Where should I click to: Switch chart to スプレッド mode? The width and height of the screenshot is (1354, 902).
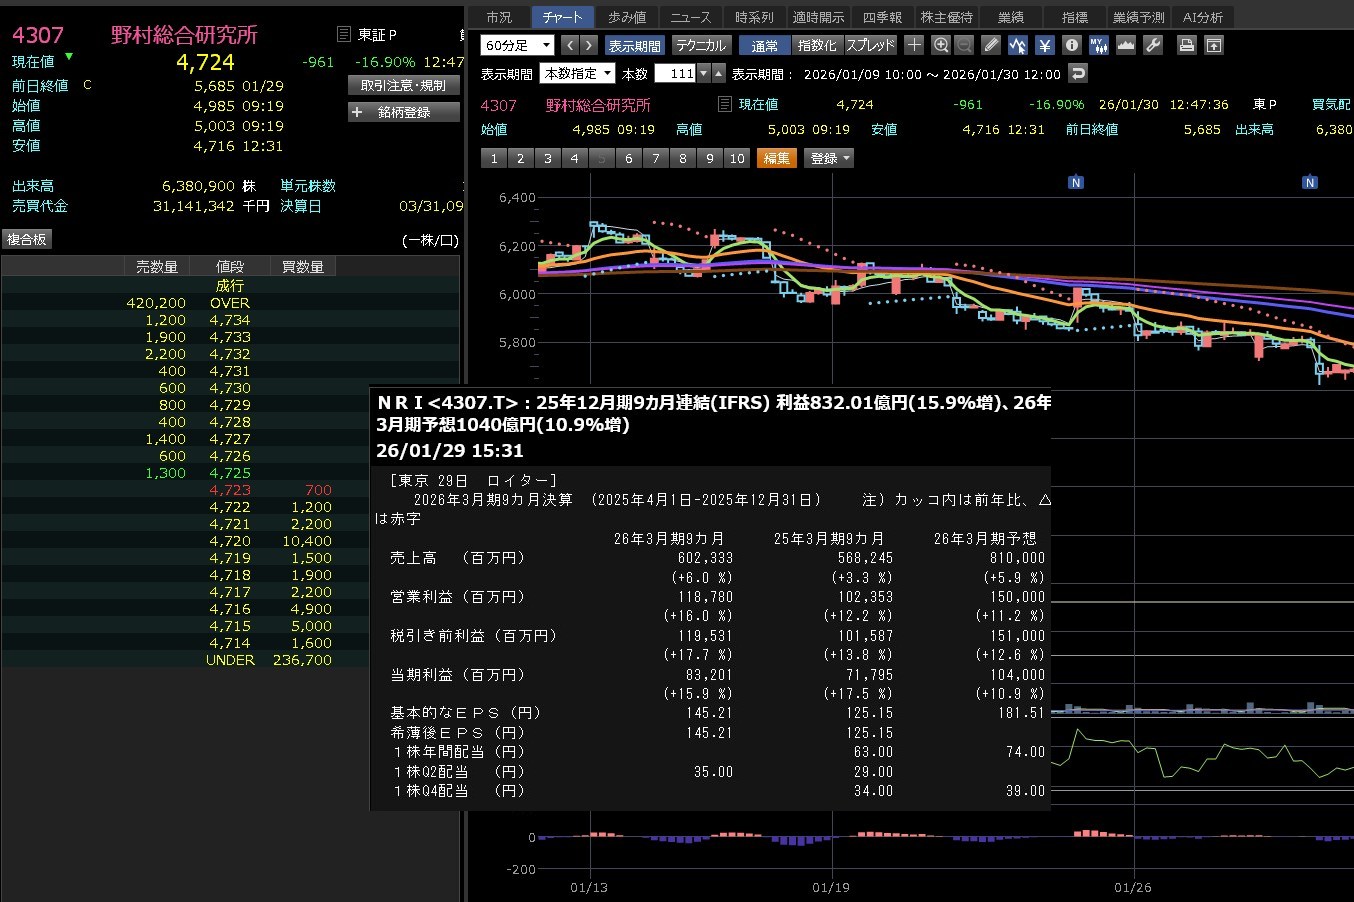tap(870, 46)
